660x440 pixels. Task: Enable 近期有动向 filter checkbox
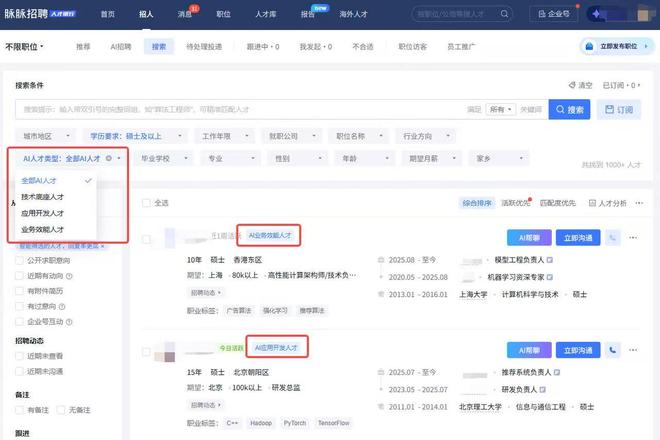click(19, 276)
